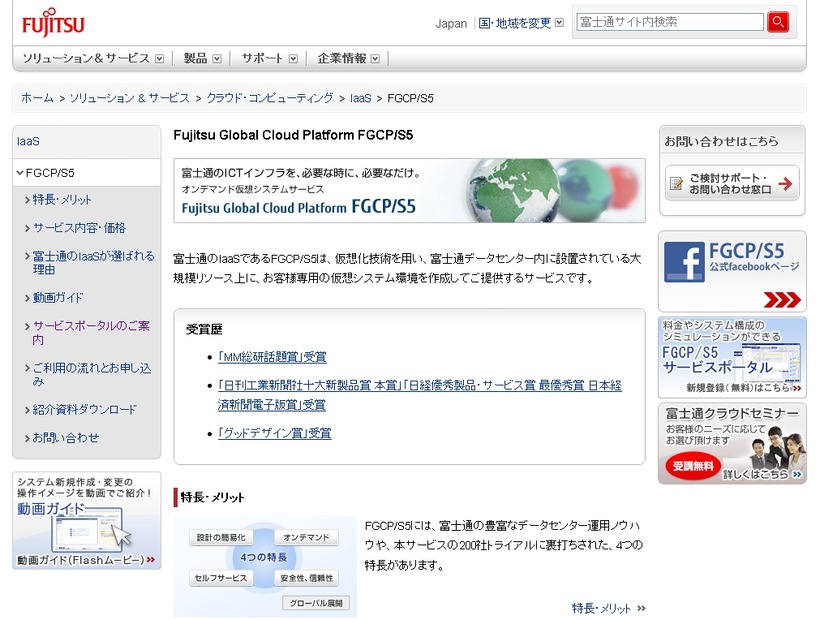Open ソリューション & サービス breadcrumb link
This screenshot has width=820, height=620.
pos(129,98)
